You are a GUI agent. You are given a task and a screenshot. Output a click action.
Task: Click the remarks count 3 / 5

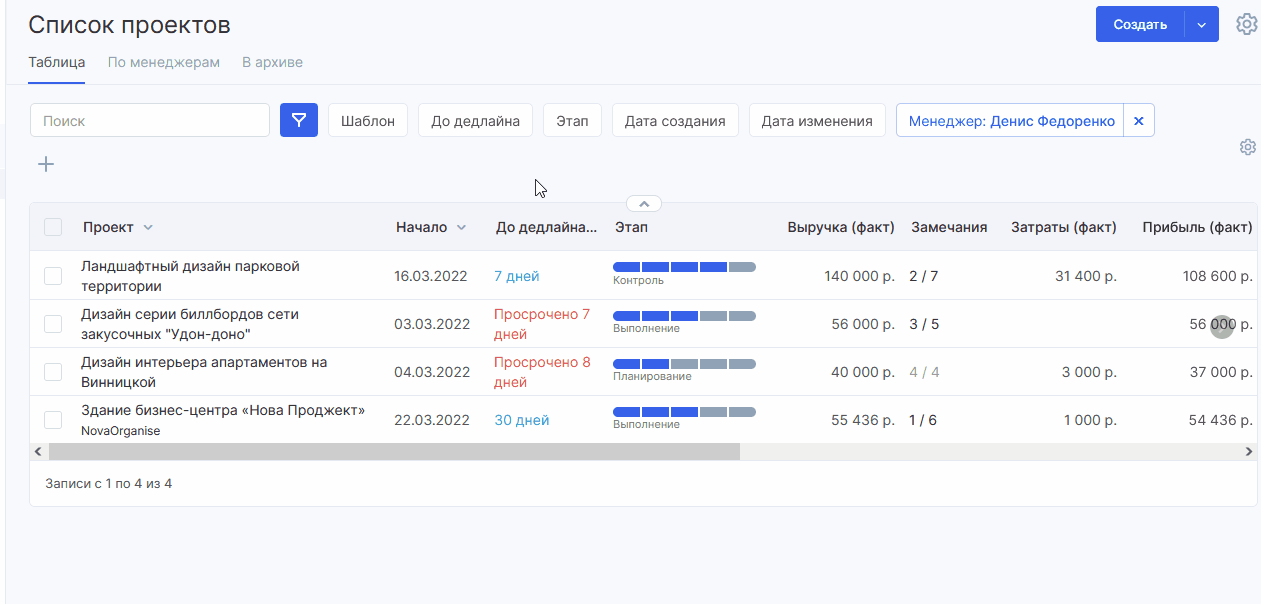click(x=924, y=324)
